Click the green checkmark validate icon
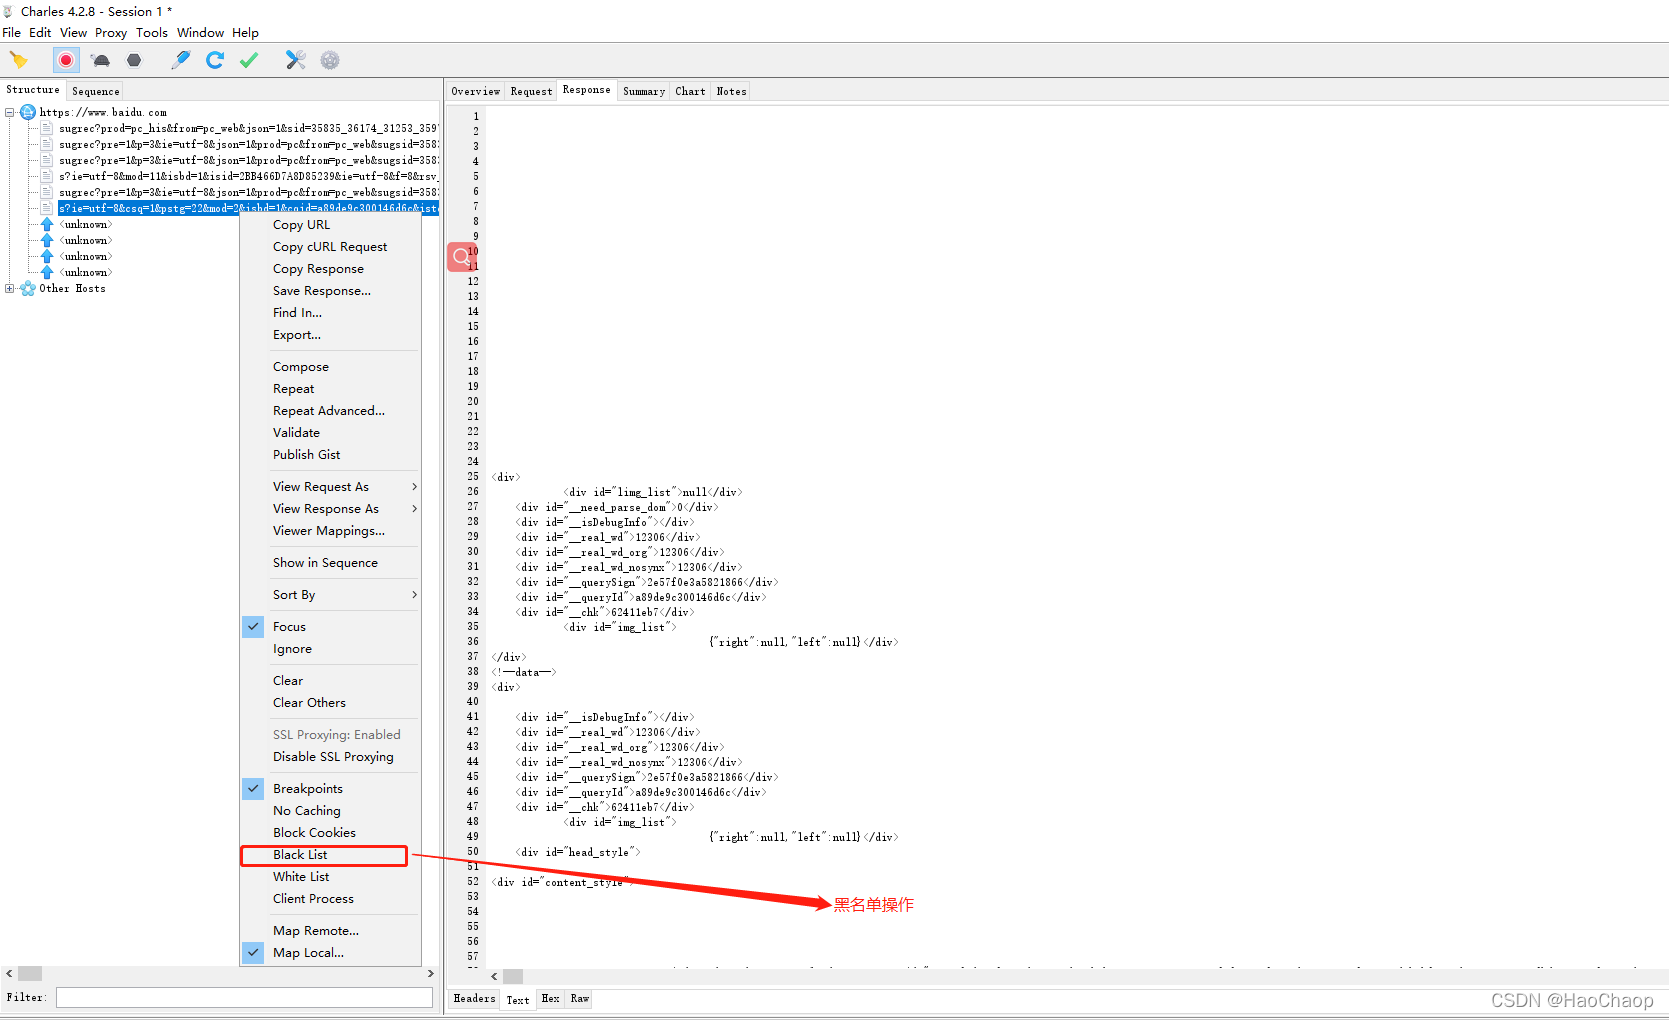This screenshot has height=1020, width=1669. [x=249, y=60]
